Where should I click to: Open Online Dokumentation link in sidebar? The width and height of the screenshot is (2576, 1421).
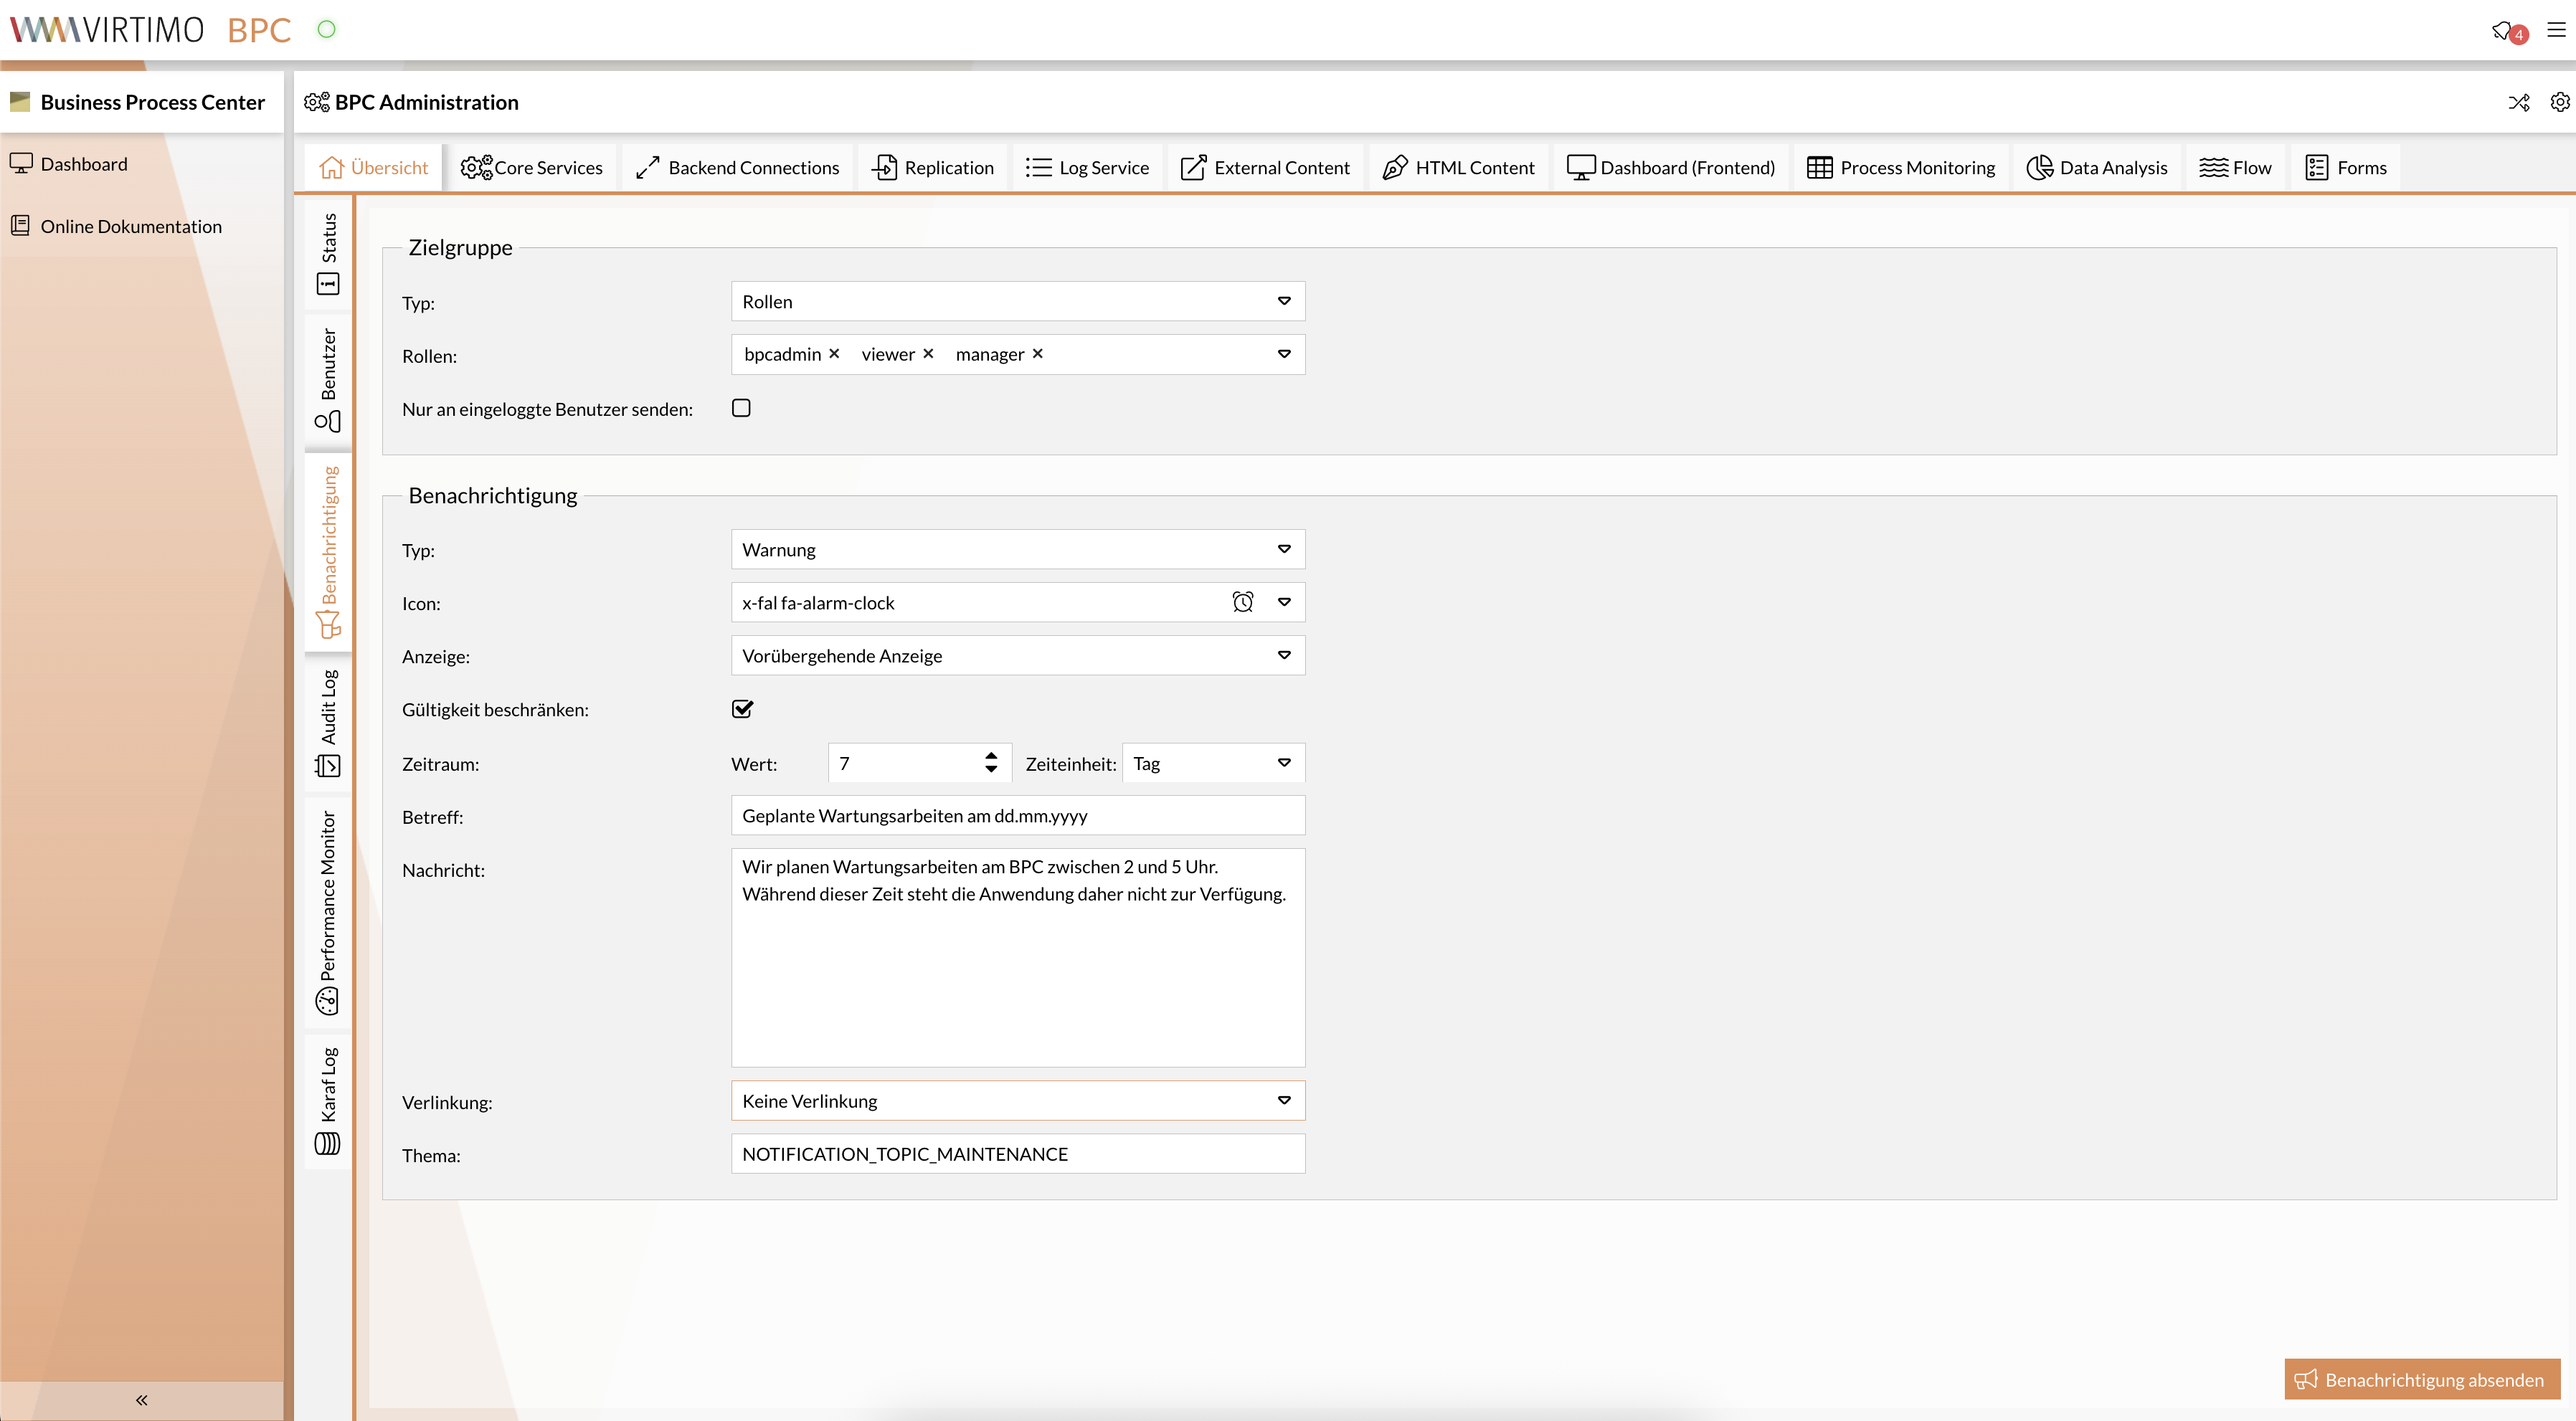(x=130, y=226)
